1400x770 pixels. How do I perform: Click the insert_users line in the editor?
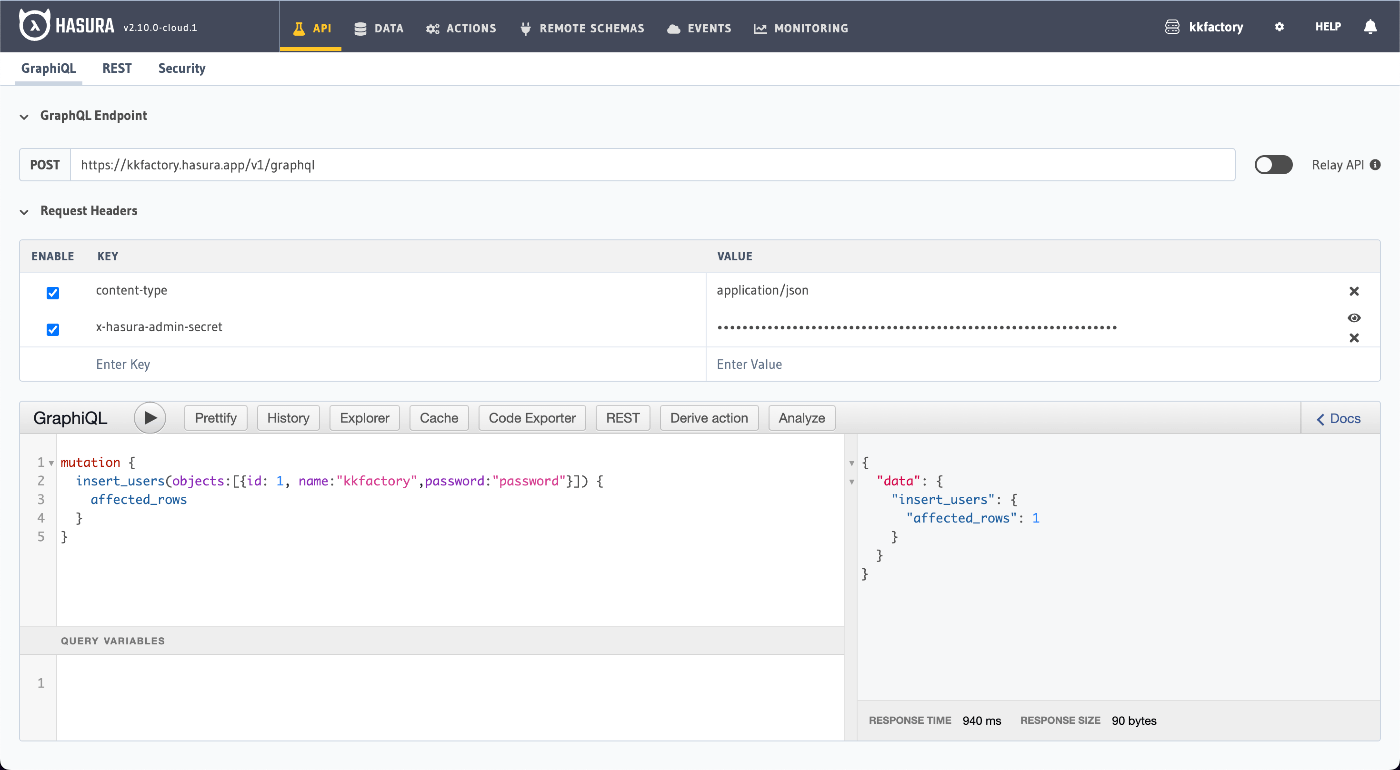(x=340, y=481)
